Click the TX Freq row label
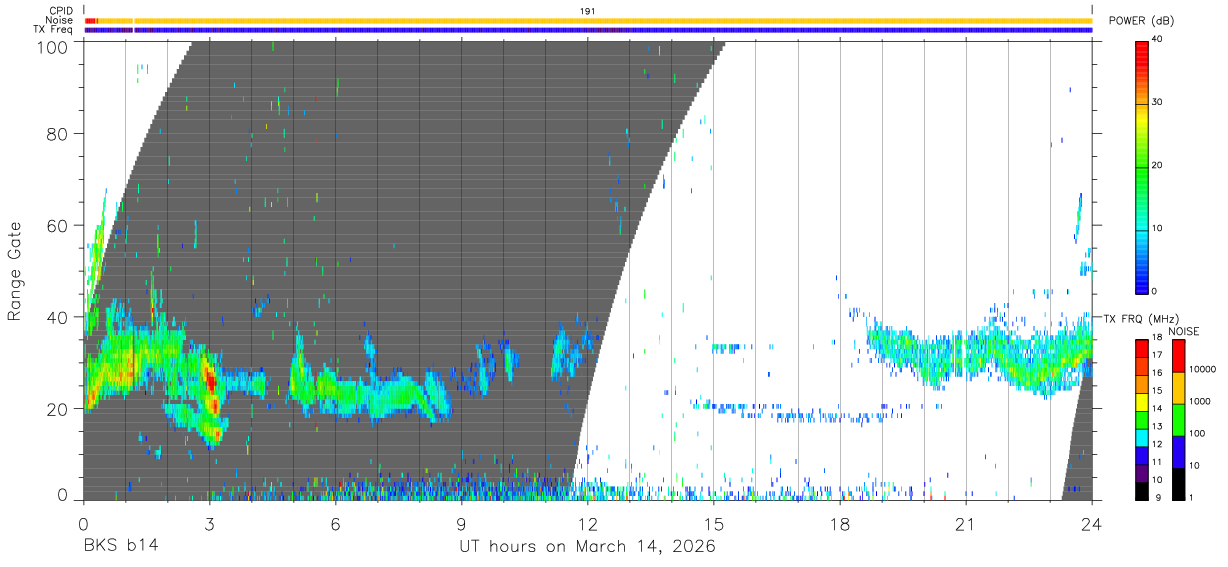Screen dimensions: 1228x567 (53, 29)
